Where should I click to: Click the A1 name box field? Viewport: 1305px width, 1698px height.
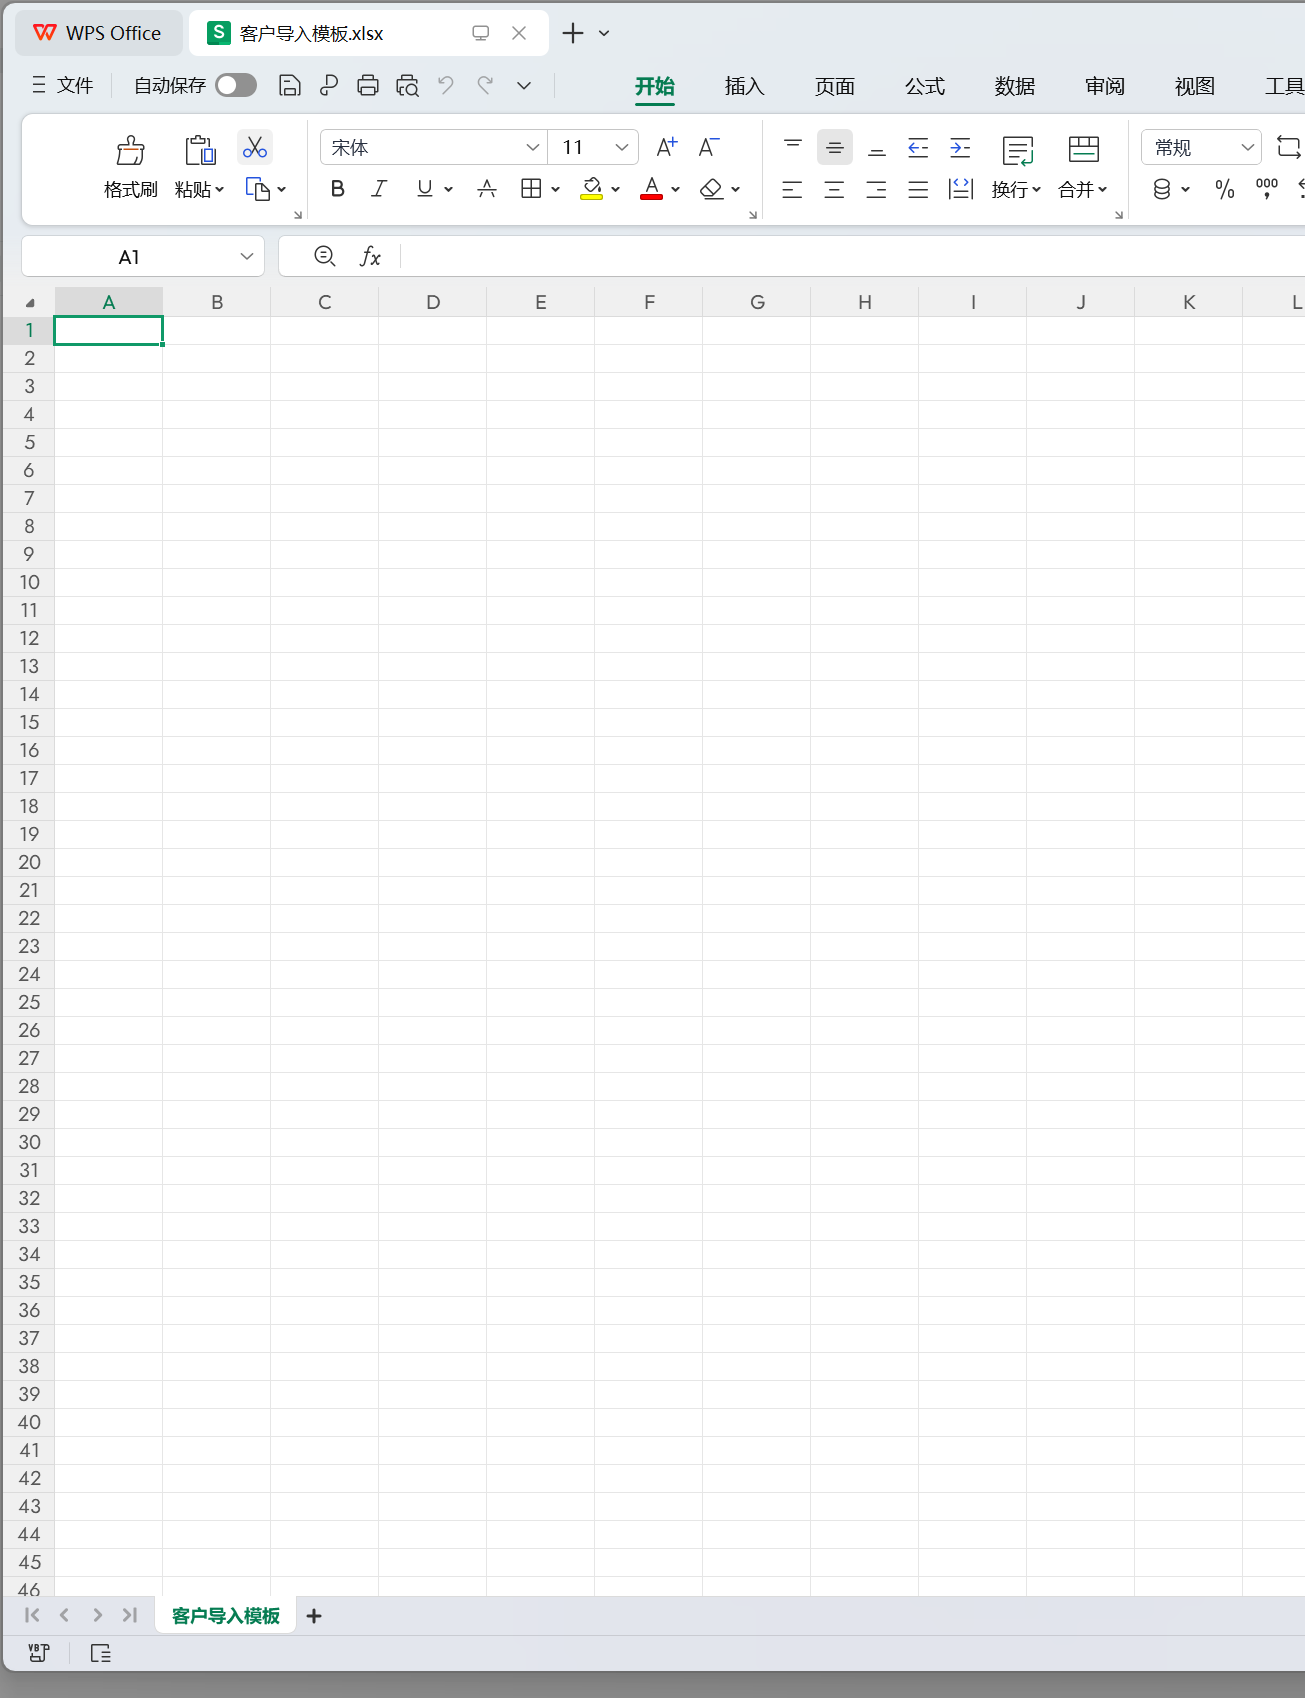pyautogui.click(x=129, y=257)
